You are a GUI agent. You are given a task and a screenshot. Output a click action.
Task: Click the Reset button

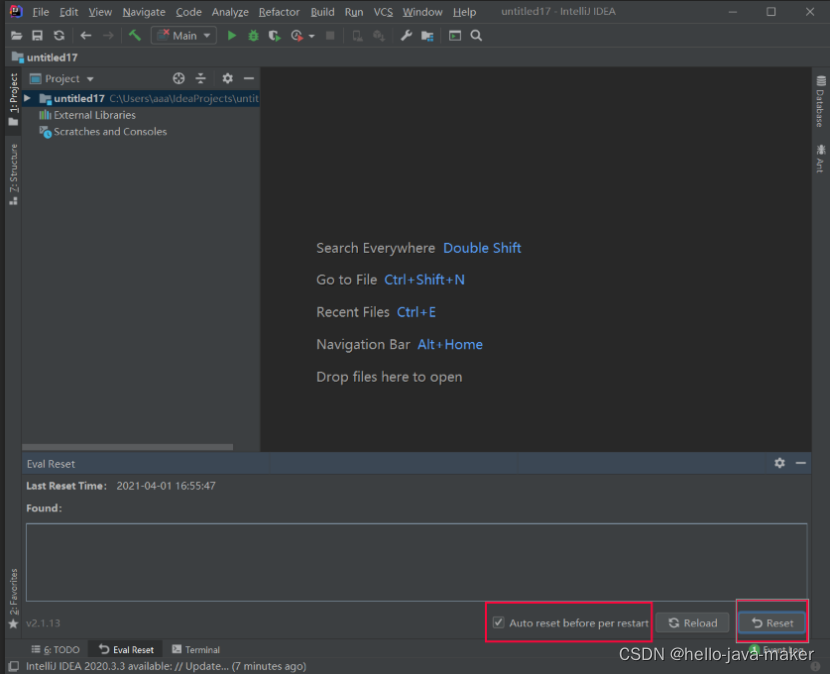[772, 623]
